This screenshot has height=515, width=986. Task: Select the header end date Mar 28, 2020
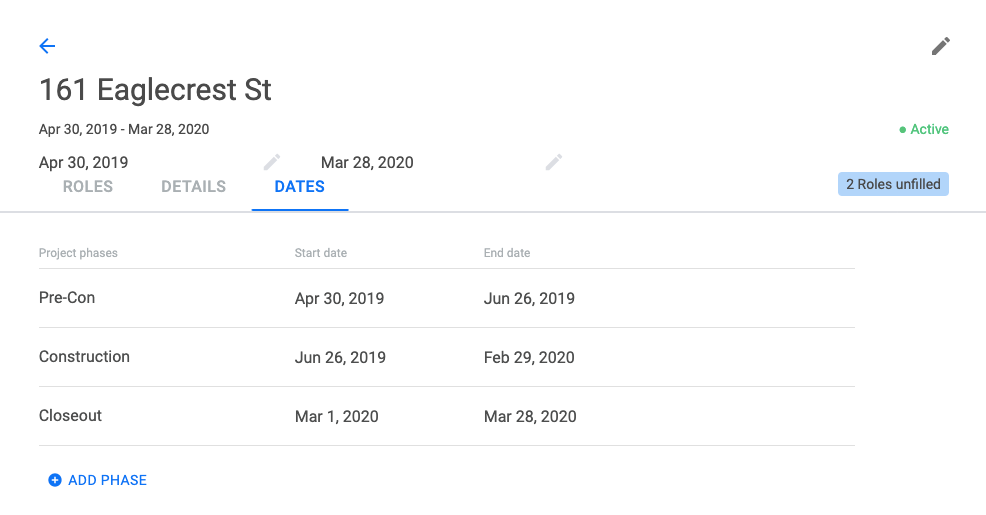367,162
